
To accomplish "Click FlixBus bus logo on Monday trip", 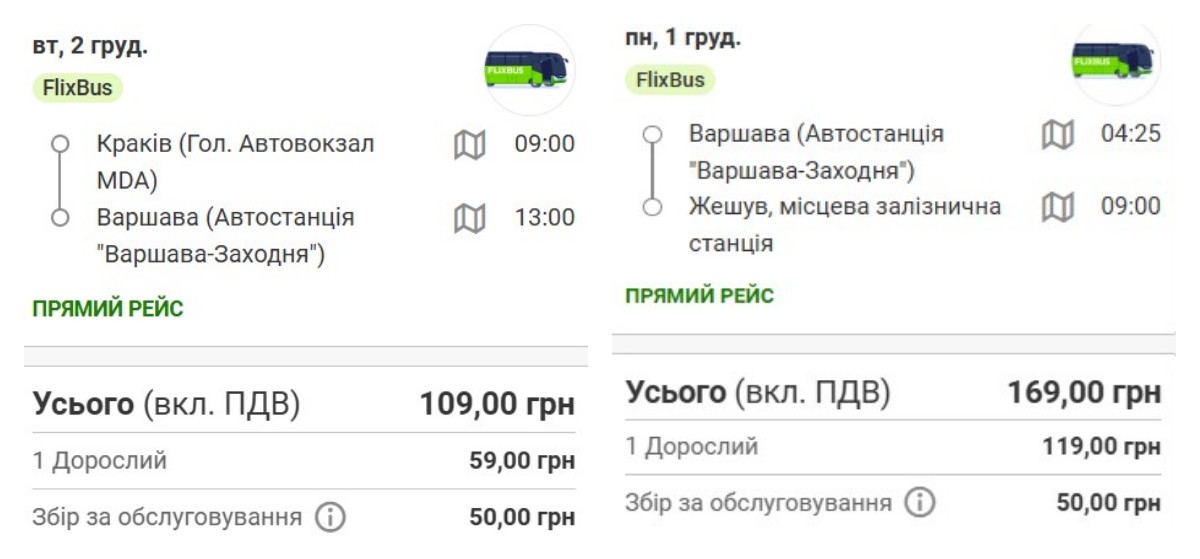I will [1114, 60].
